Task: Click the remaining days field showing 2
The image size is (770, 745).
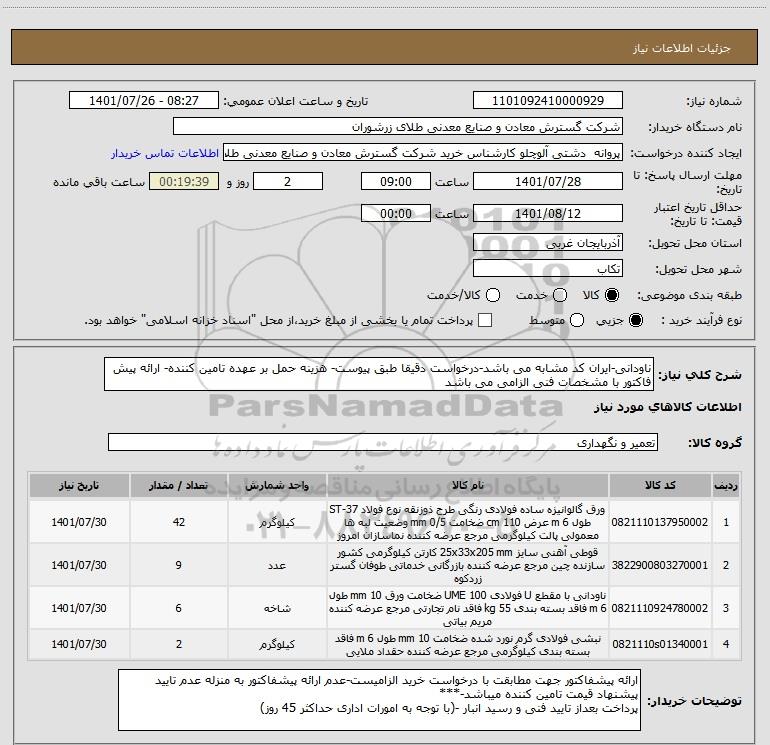Action: (x=288, y=181)
